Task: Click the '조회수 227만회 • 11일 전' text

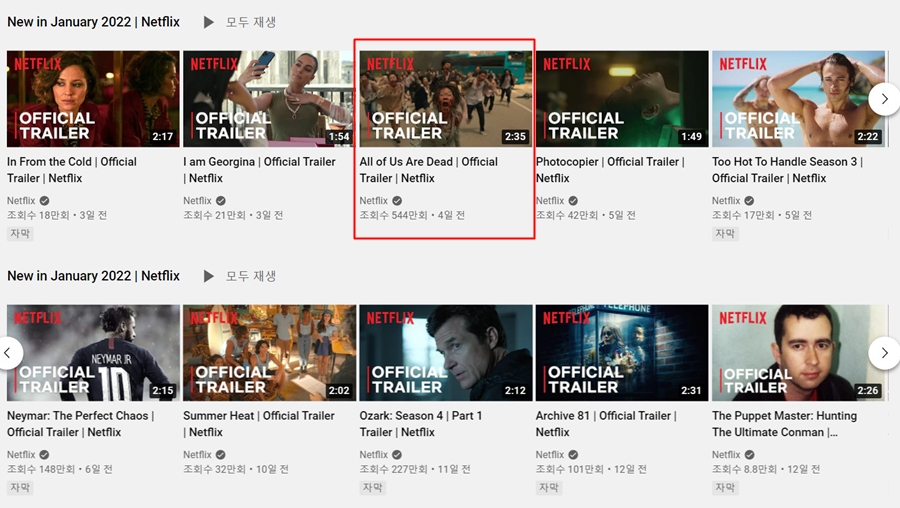Action: 414,470
